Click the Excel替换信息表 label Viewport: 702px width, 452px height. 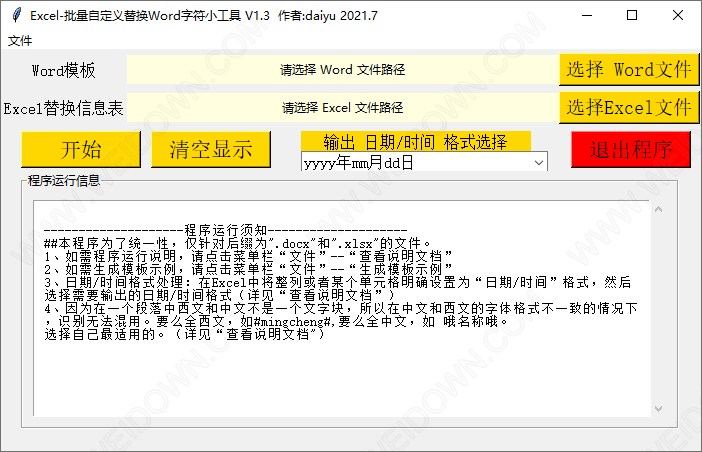64,108
